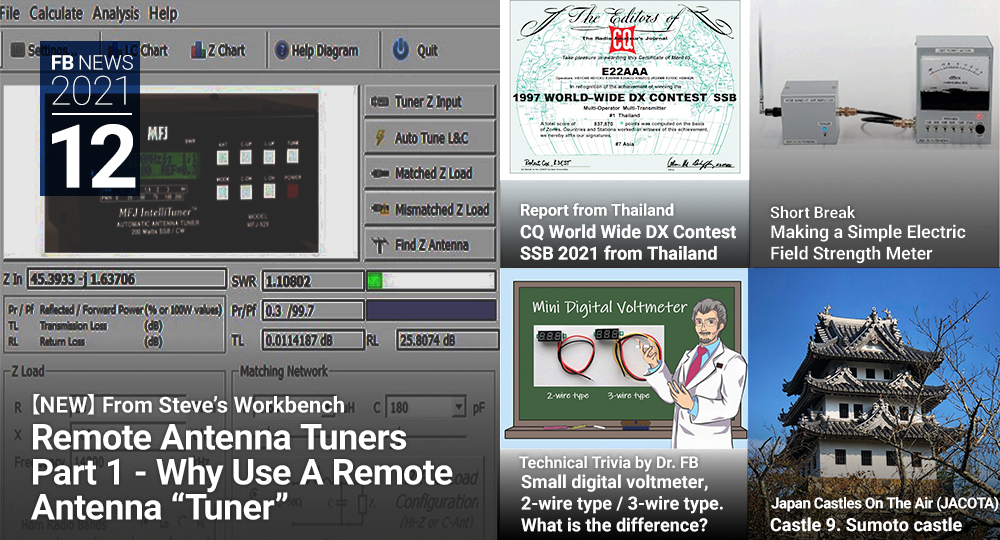
Task: Click the Pr/Pf value field 0.3 /99.7
Action: [x=312, y=310]
